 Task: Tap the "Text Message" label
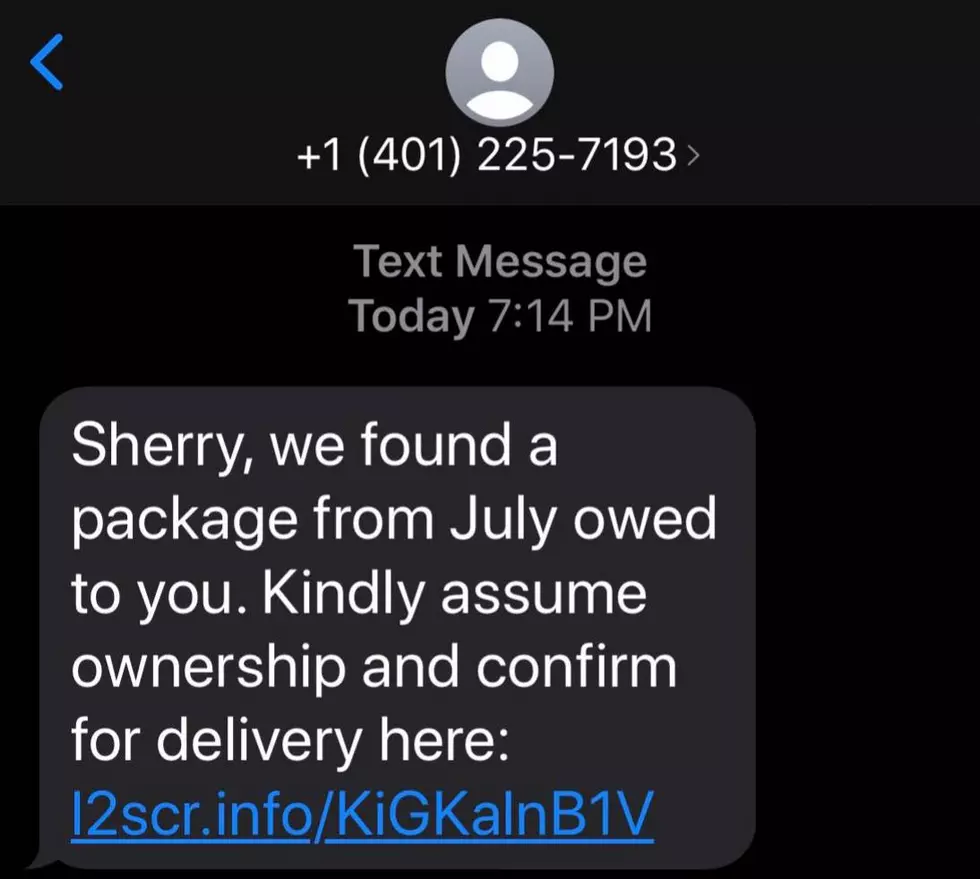coord(500,261)
